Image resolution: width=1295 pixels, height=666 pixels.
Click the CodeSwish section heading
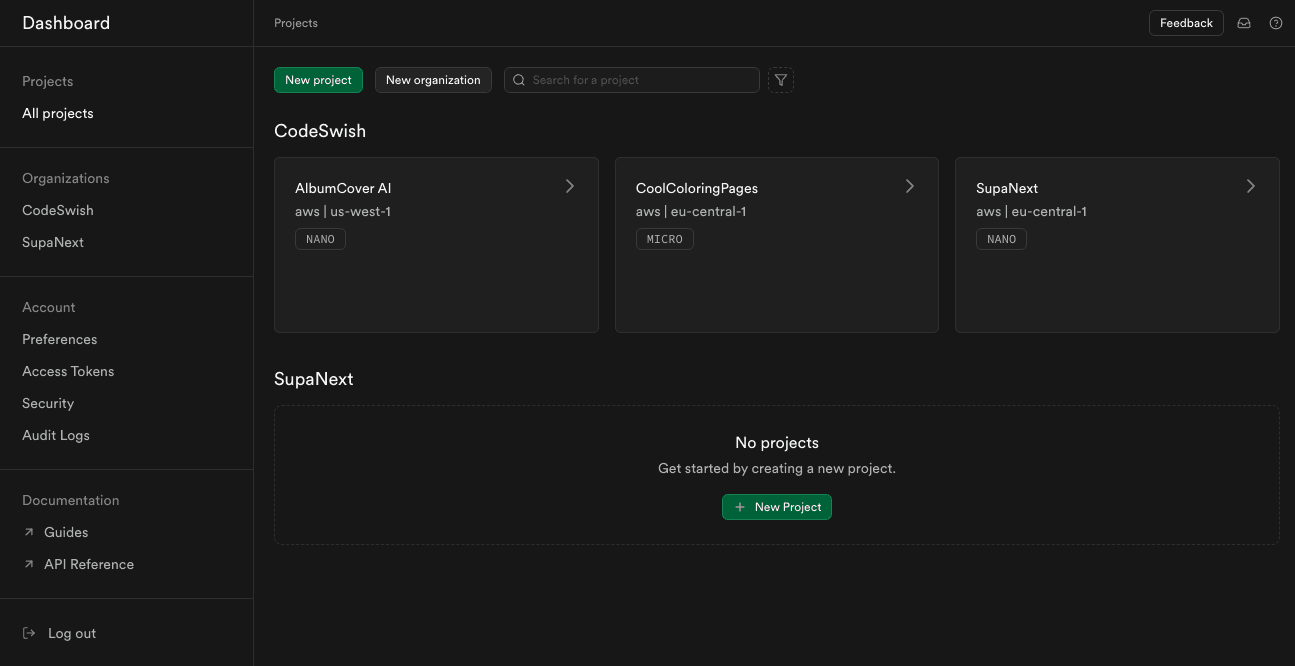click(320, 131)
